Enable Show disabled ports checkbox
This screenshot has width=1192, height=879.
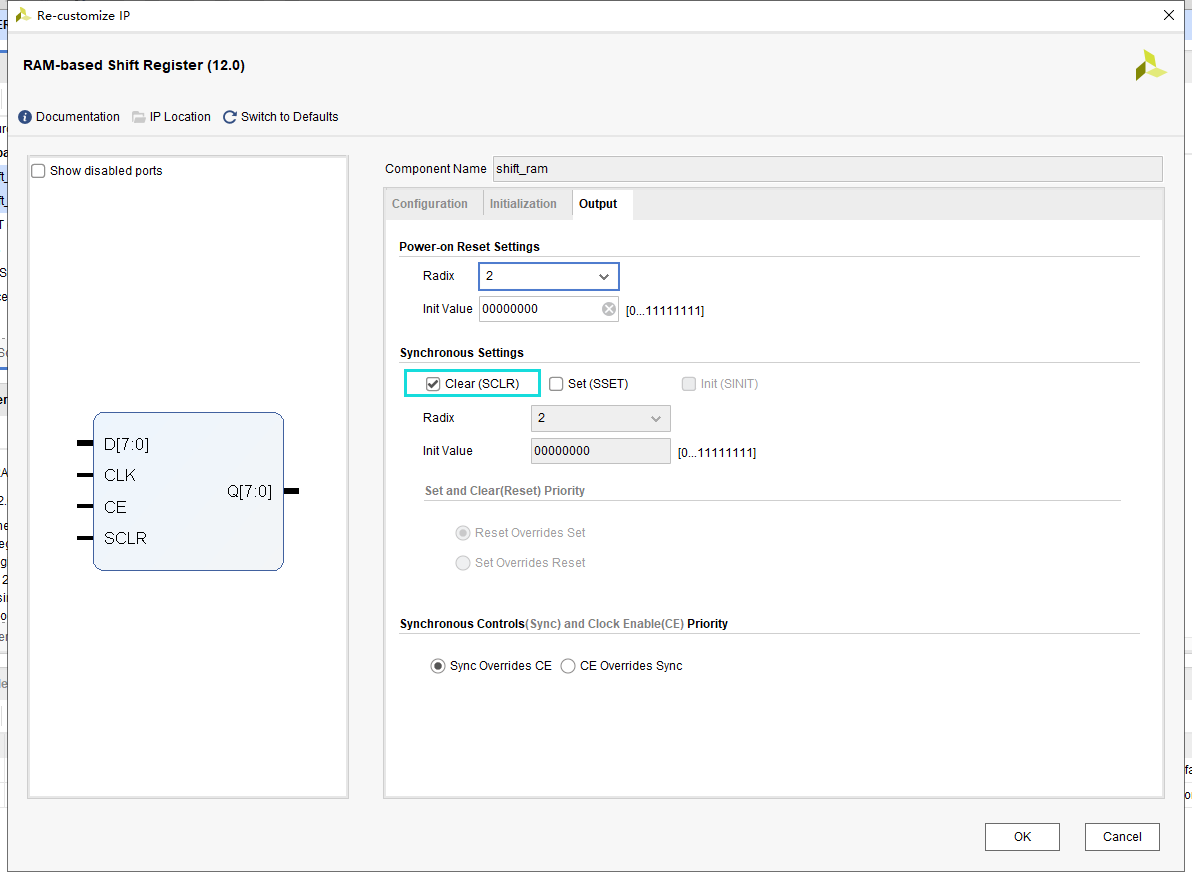point(39,171)
